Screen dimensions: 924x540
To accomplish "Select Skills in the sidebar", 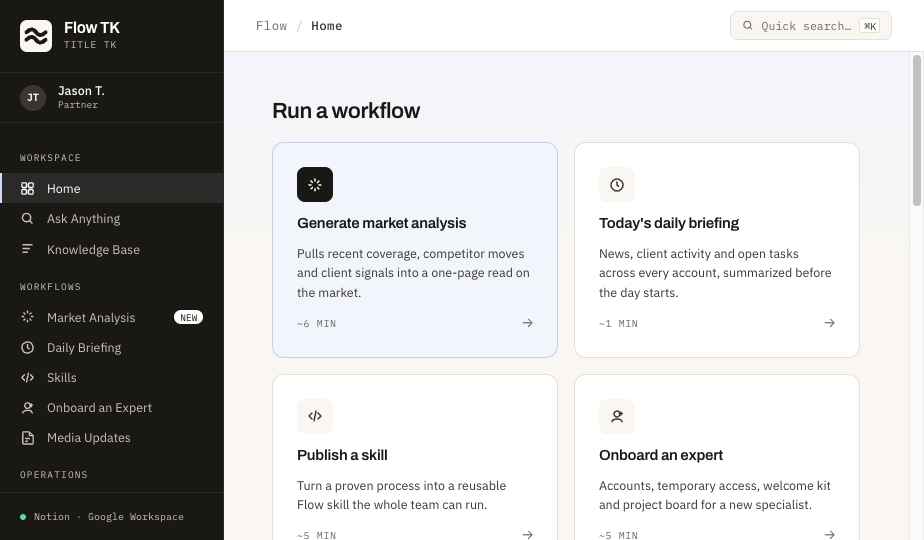I will (112, 378).
